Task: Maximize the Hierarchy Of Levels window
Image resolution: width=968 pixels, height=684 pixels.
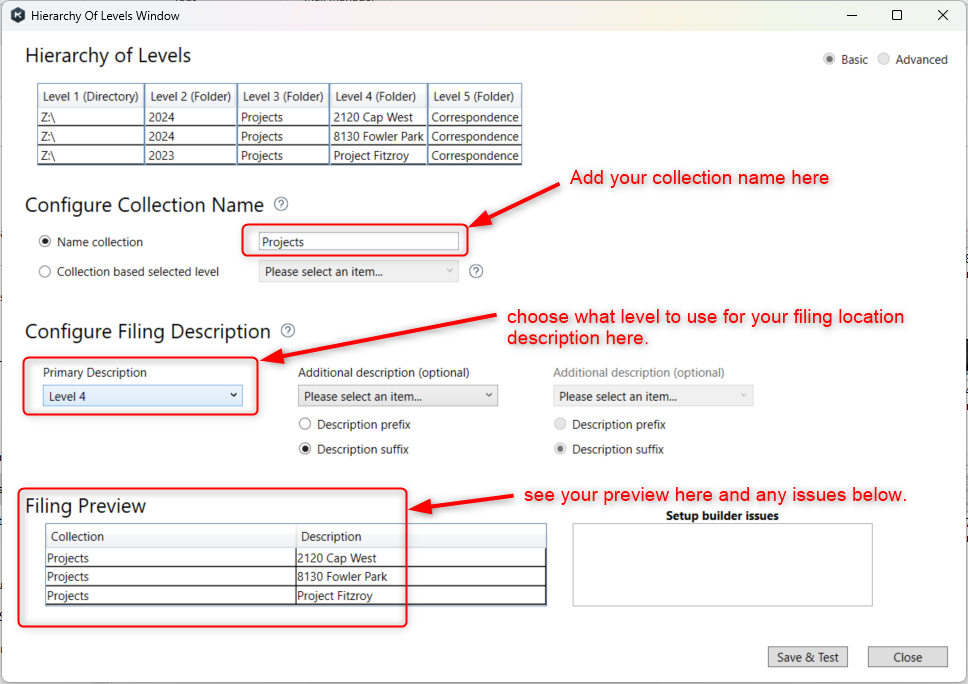Action: 897,15
